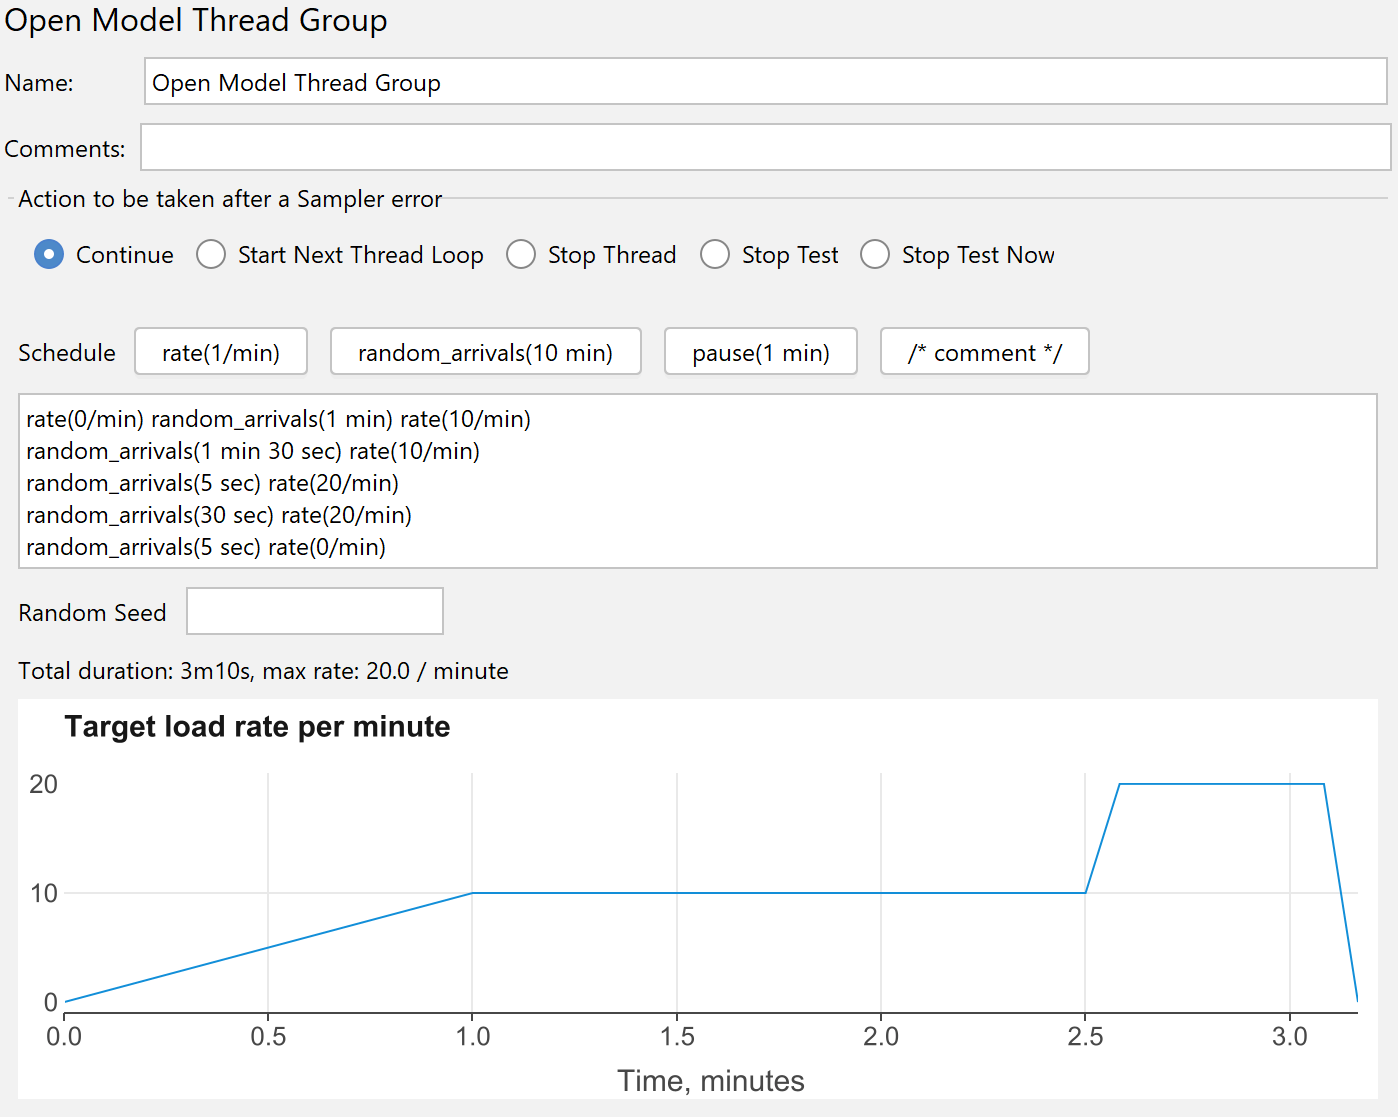Click the Target load rate chart title
Image resolution: width=1398 pixels, height=1117 pixels.
pos(257,727)
